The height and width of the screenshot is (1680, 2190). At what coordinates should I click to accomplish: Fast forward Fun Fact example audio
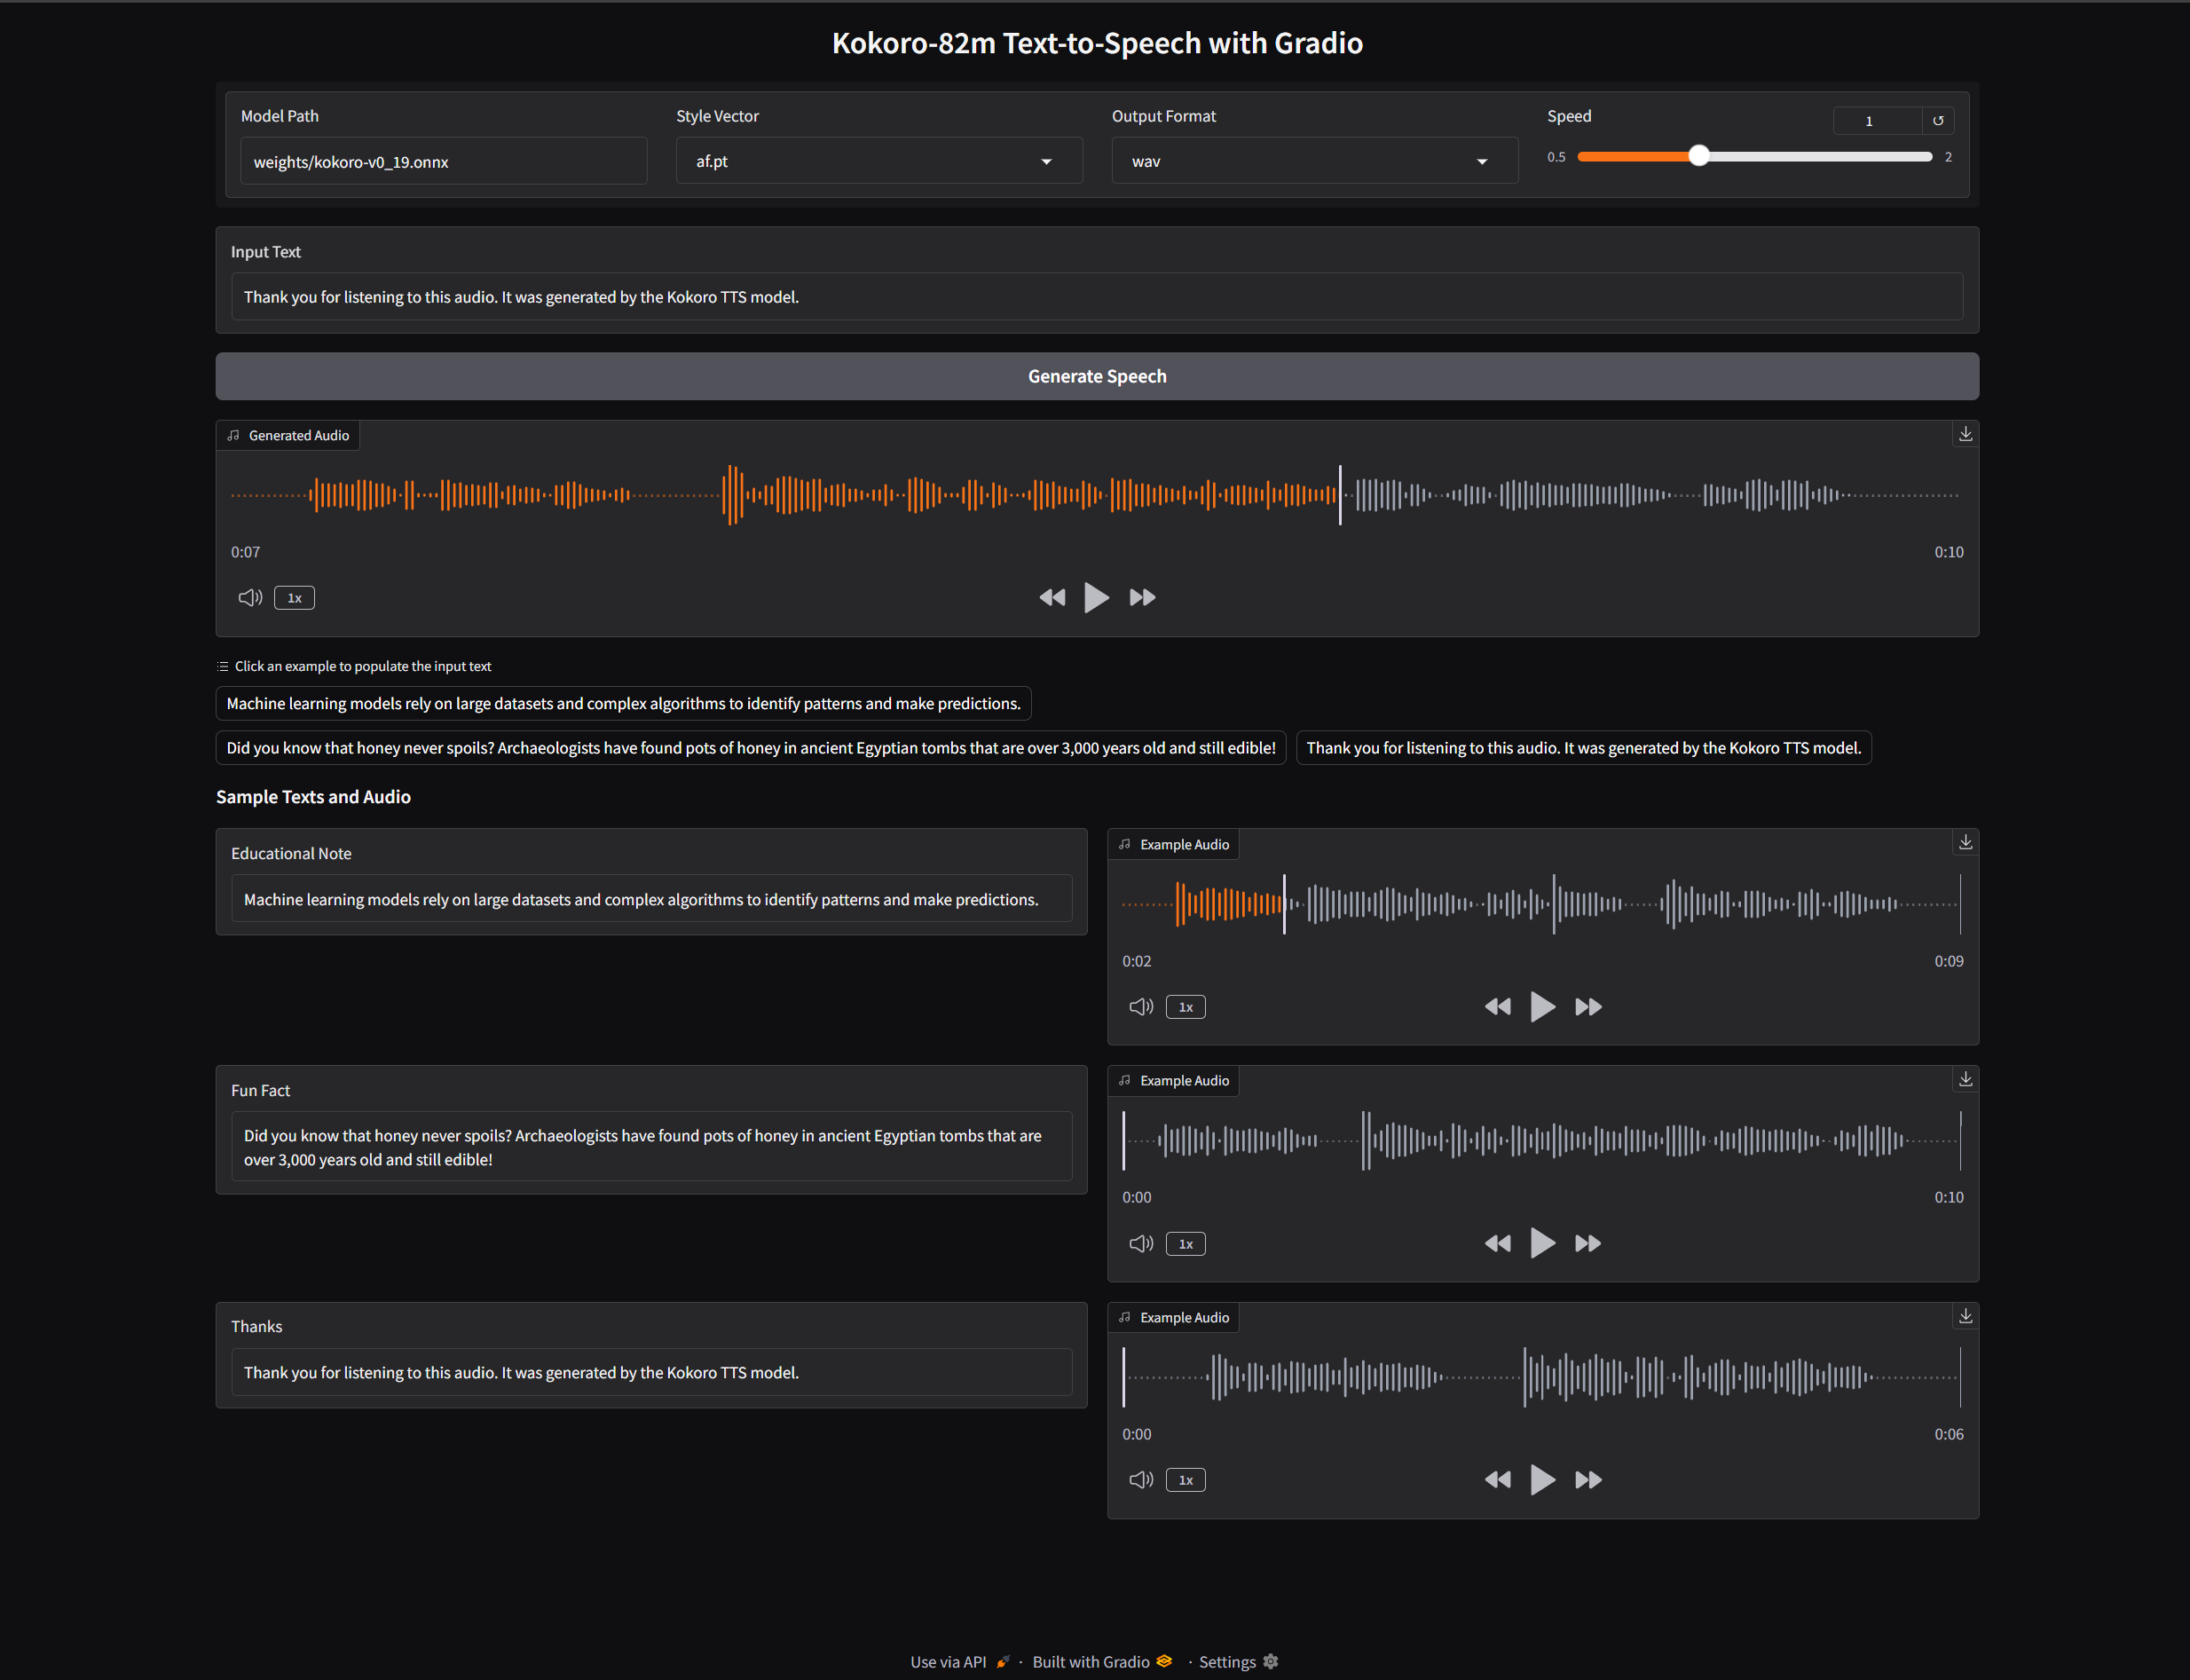point(1588,1244)
